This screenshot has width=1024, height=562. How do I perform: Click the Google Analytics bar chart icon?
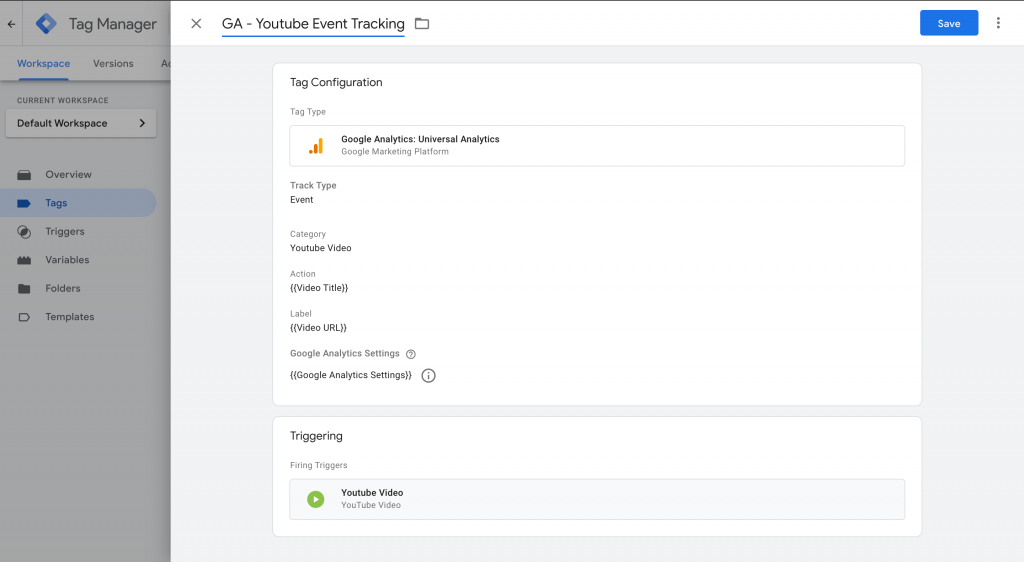click(x=316, y=146)
